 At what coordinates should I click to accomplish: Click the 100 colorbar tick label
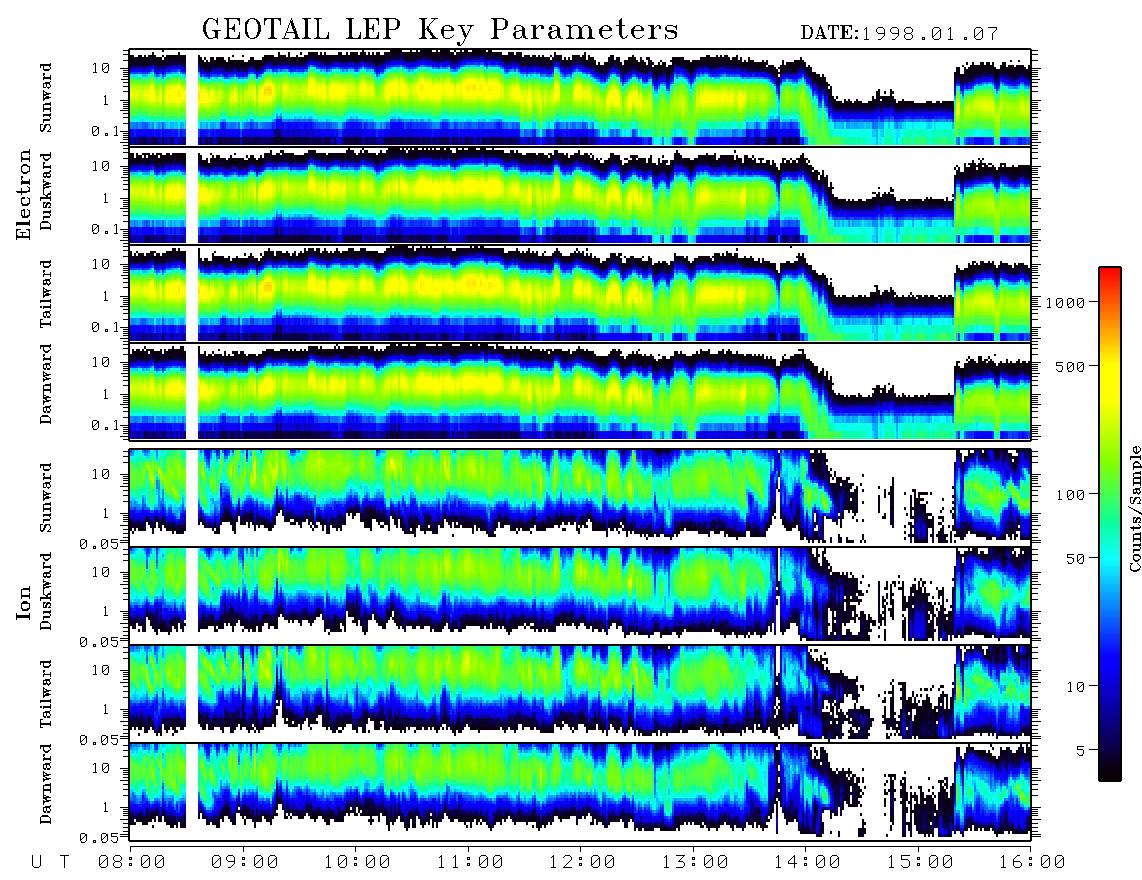1070,495
